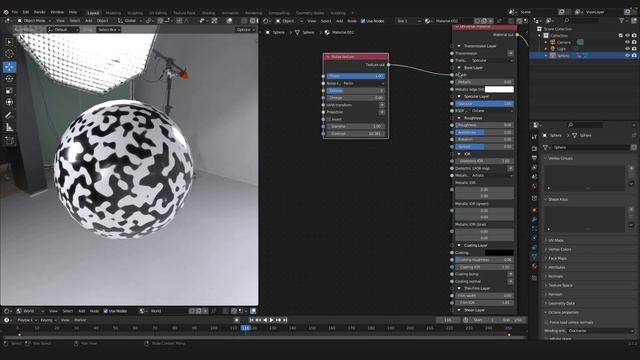Activate the Move tool
Viewport: 640px width, 360px height.
(9, 67)
